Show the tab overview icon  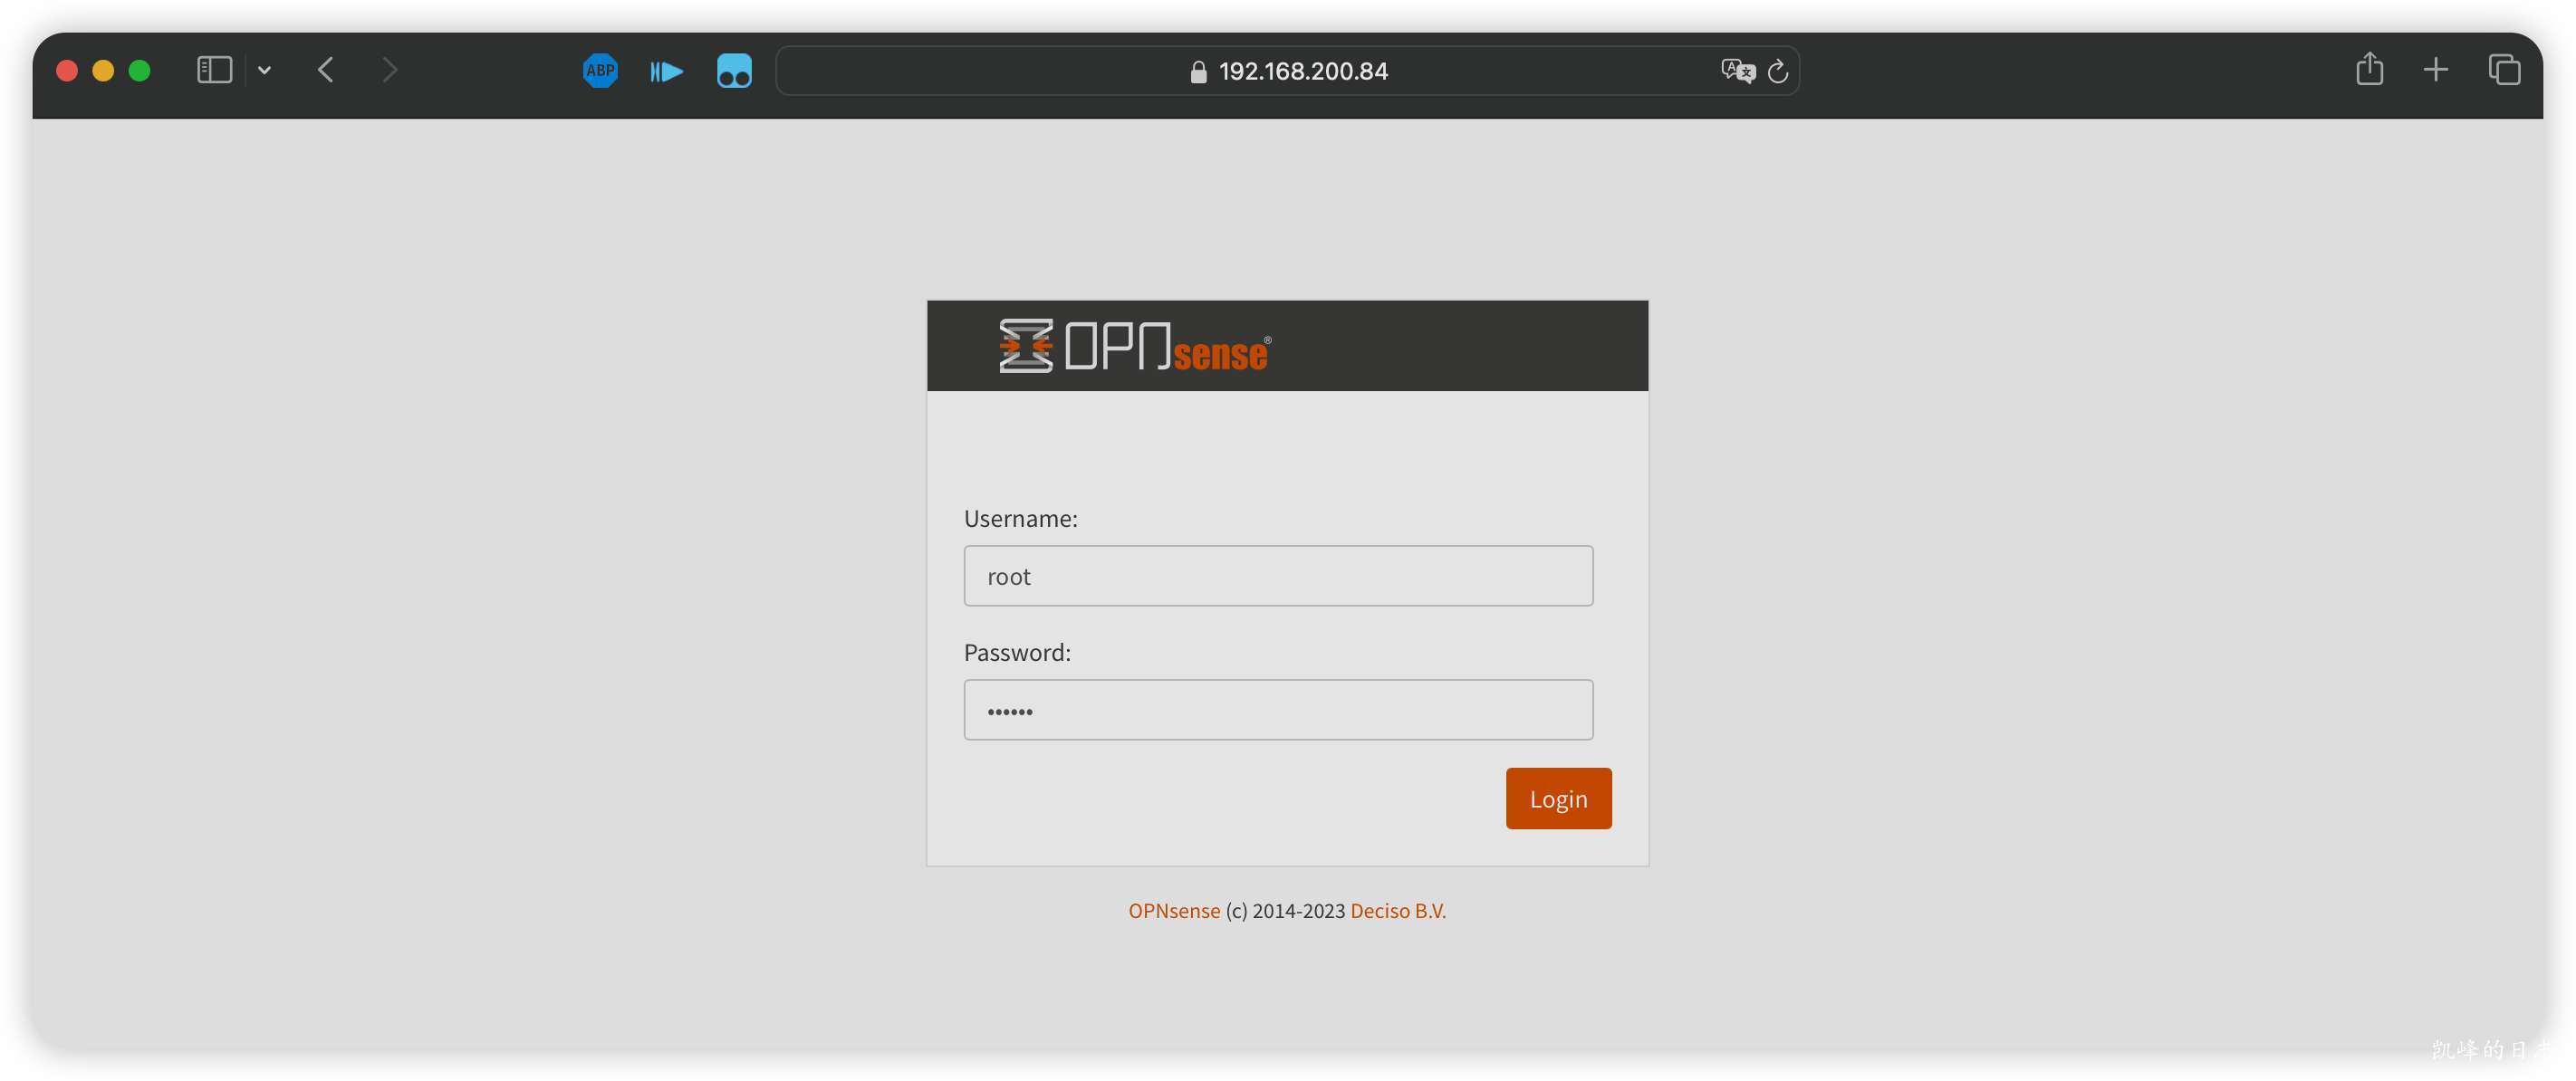2504,70
